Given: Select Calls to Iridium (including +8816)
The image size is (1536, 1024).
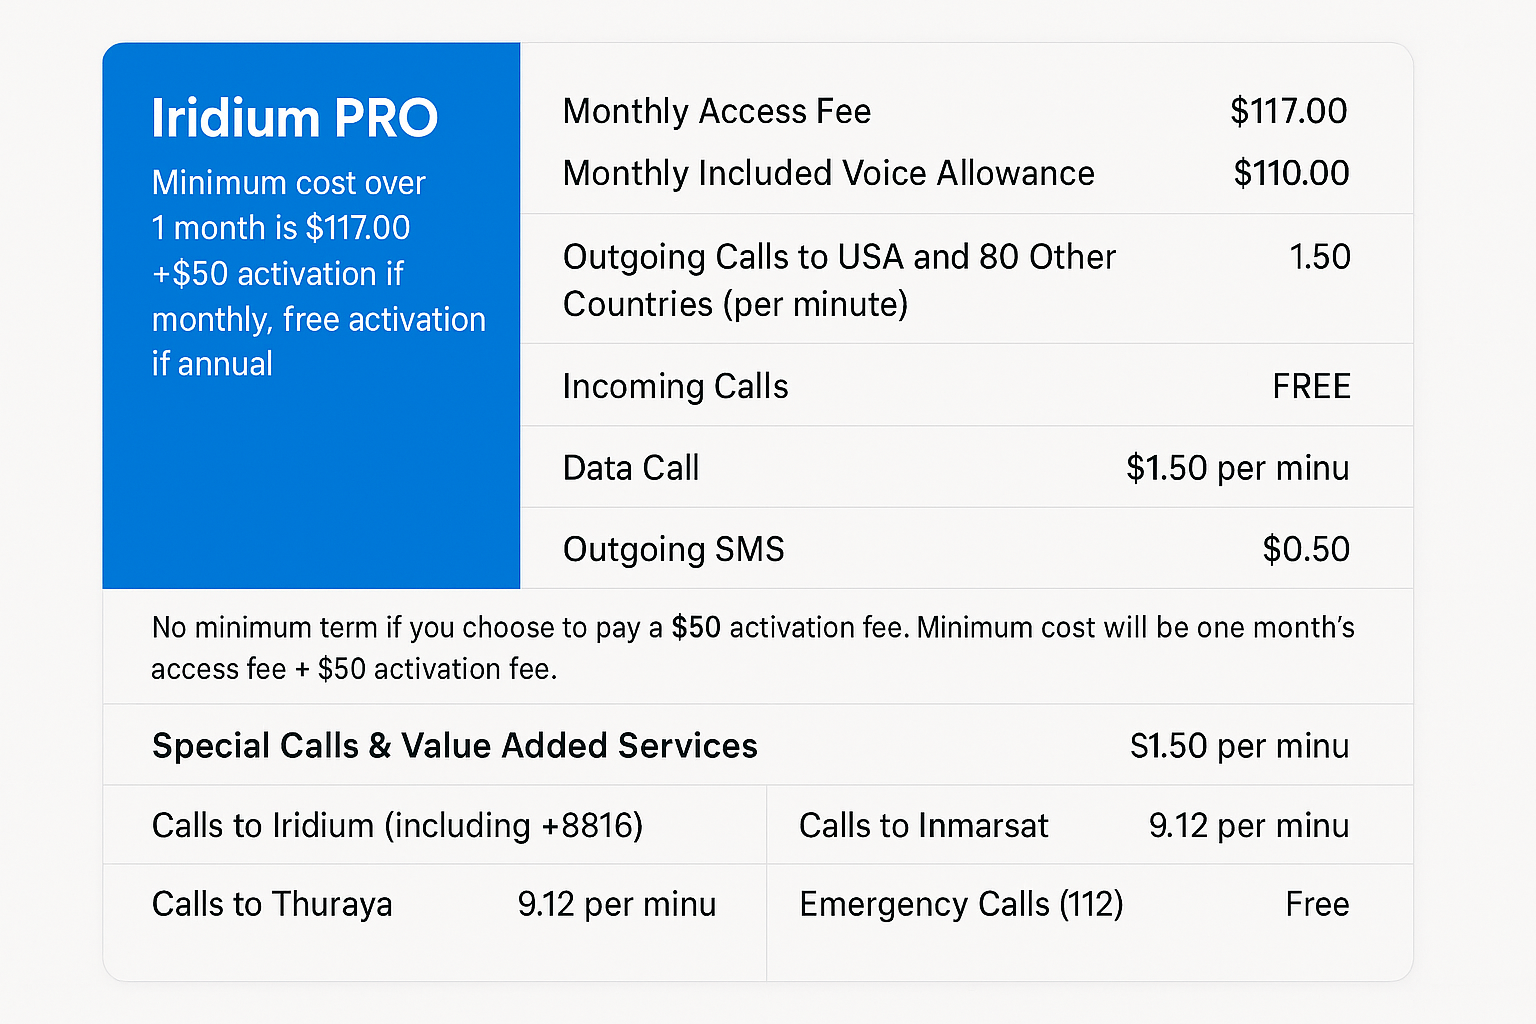Looking at the screenshot, I should click(397, 825).
